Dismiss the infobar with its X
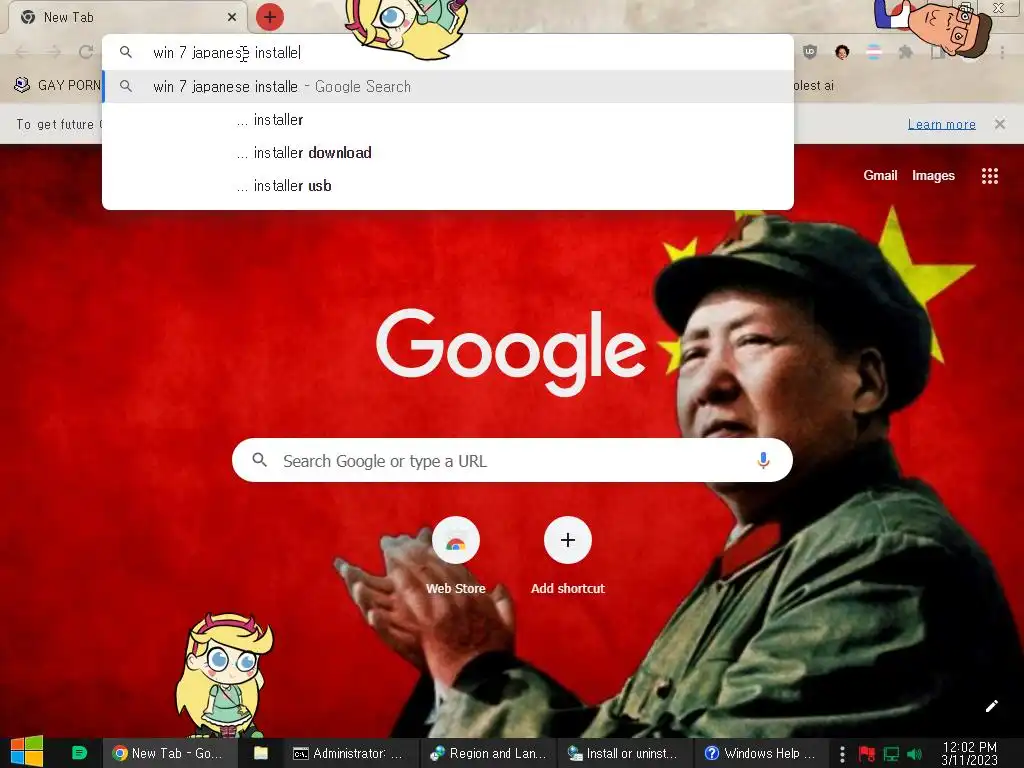 [x=1000, y=124]
